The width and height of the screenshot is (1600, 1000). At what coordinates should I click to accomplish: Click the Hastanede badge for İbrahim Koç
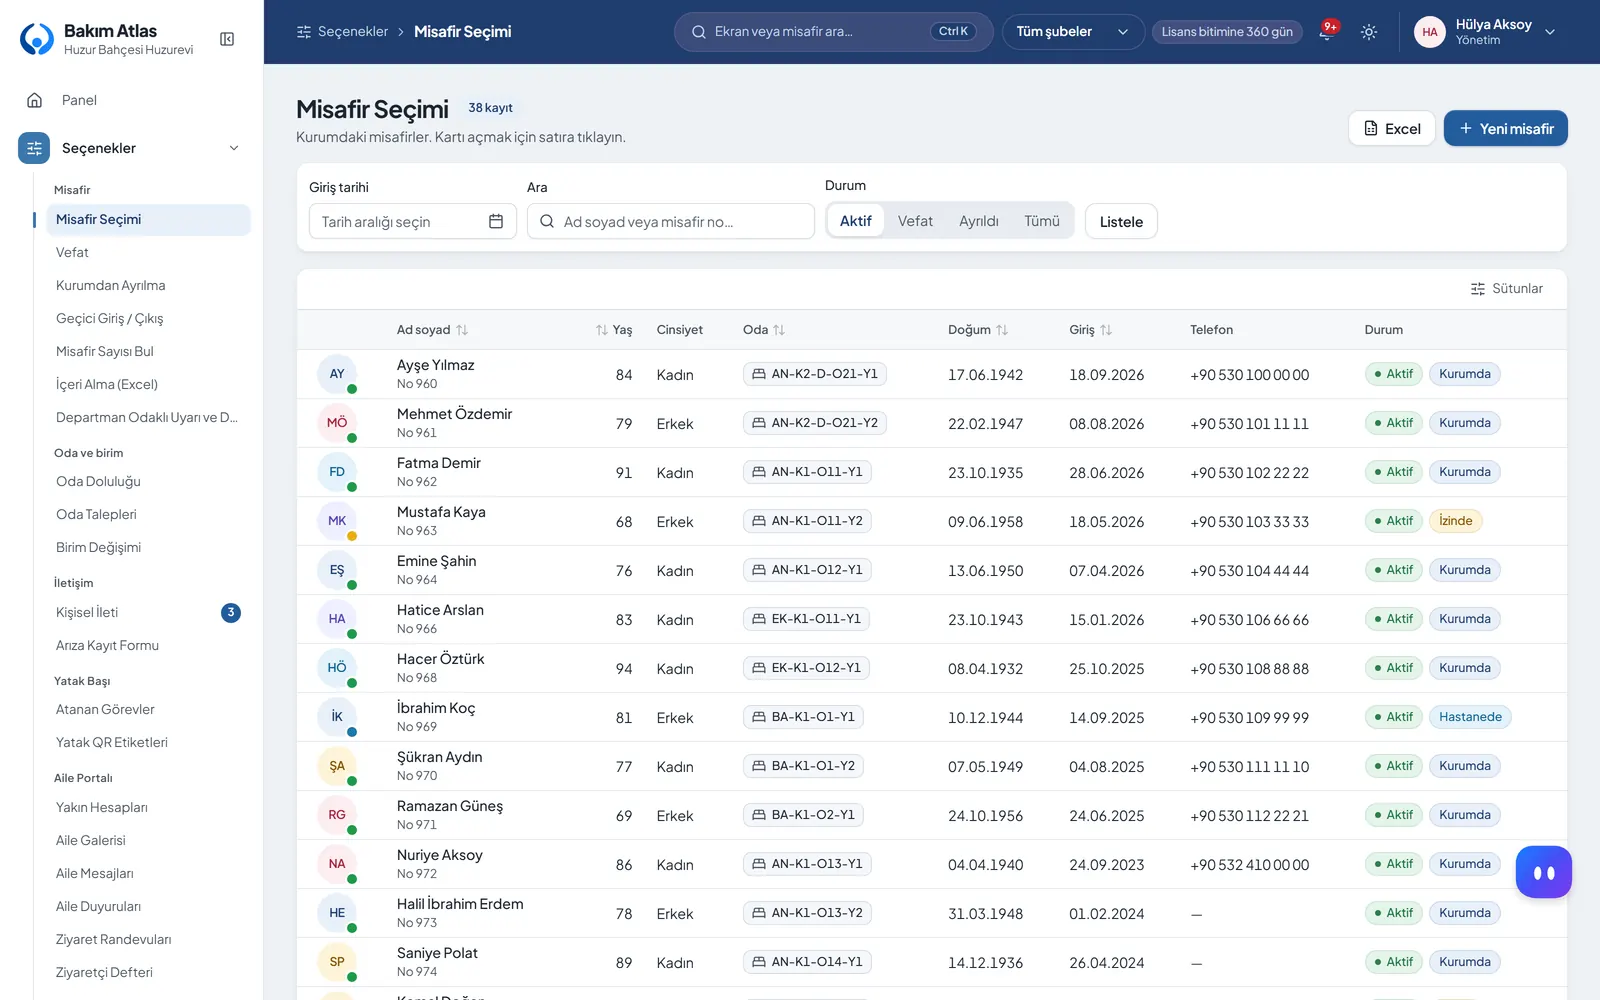pyautogui.click(x=1470, y=717)
